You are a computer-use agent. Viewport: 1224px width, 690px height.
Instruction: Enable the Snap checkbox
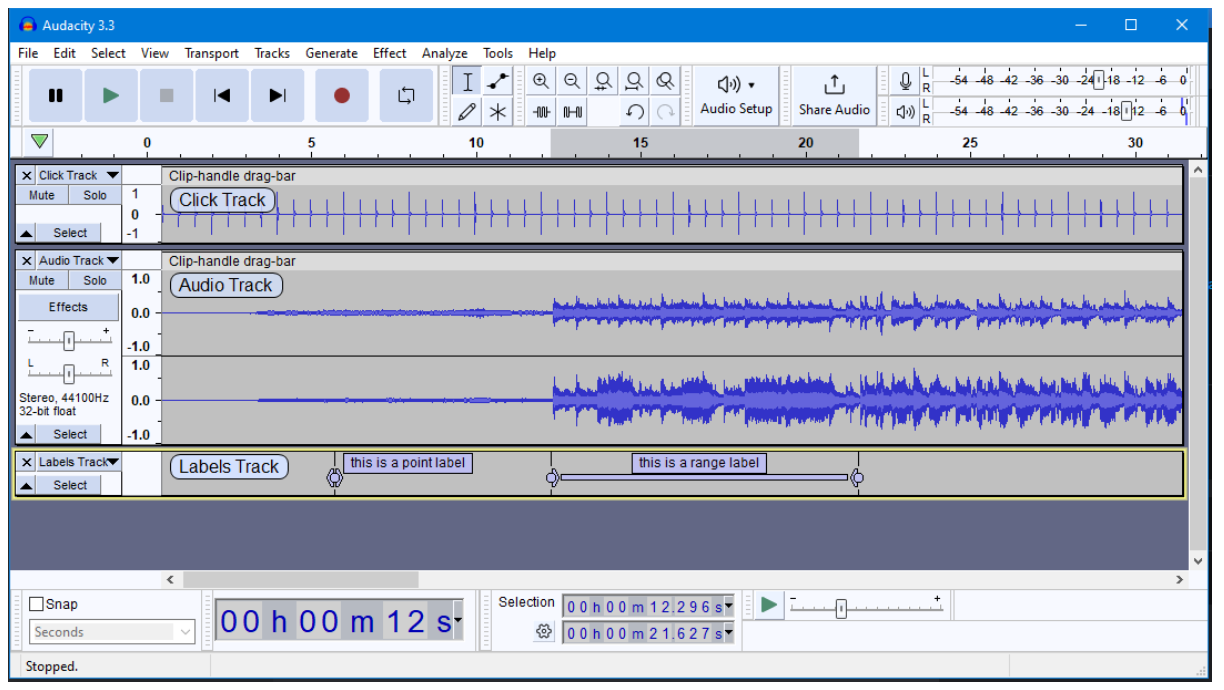(x=37, y=604)
